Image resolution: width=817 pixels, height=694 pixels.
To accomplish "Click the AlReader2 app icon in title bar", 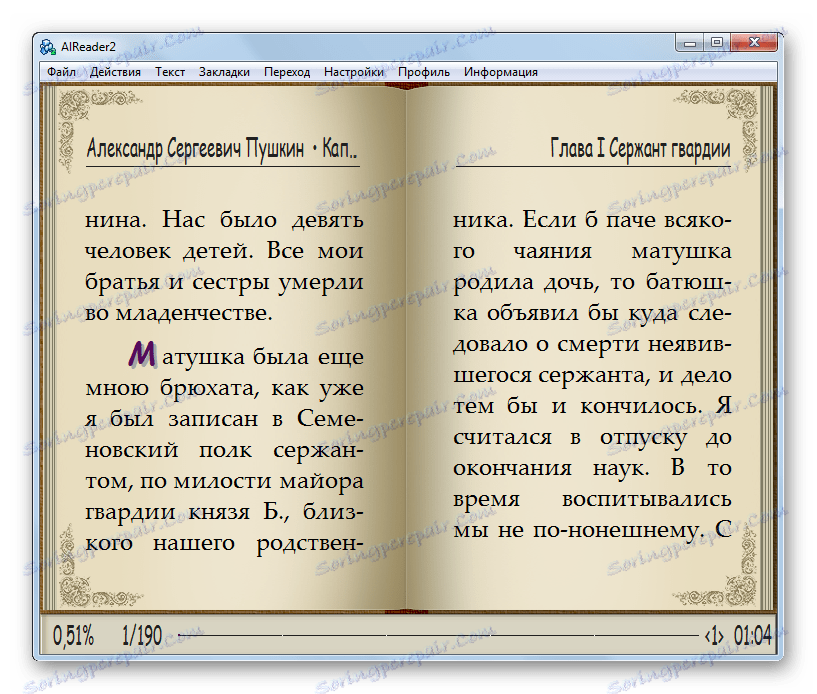I will click(x=48, y=47).
